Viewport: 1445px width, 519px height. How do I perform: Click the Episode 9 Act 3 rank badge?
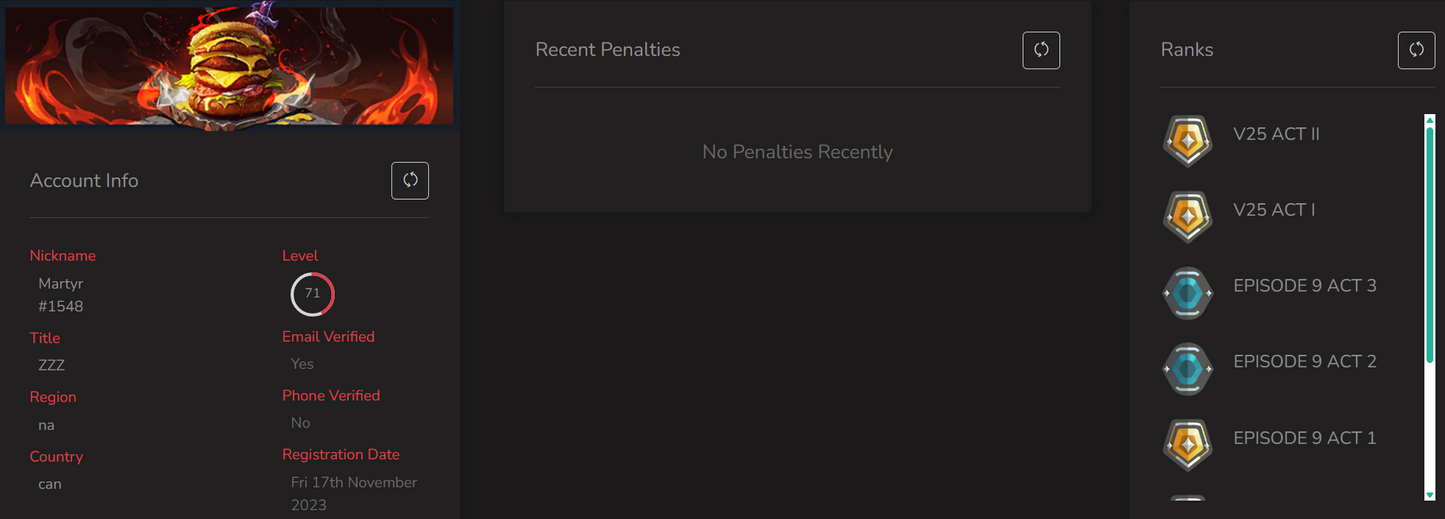click(1187, 293)
